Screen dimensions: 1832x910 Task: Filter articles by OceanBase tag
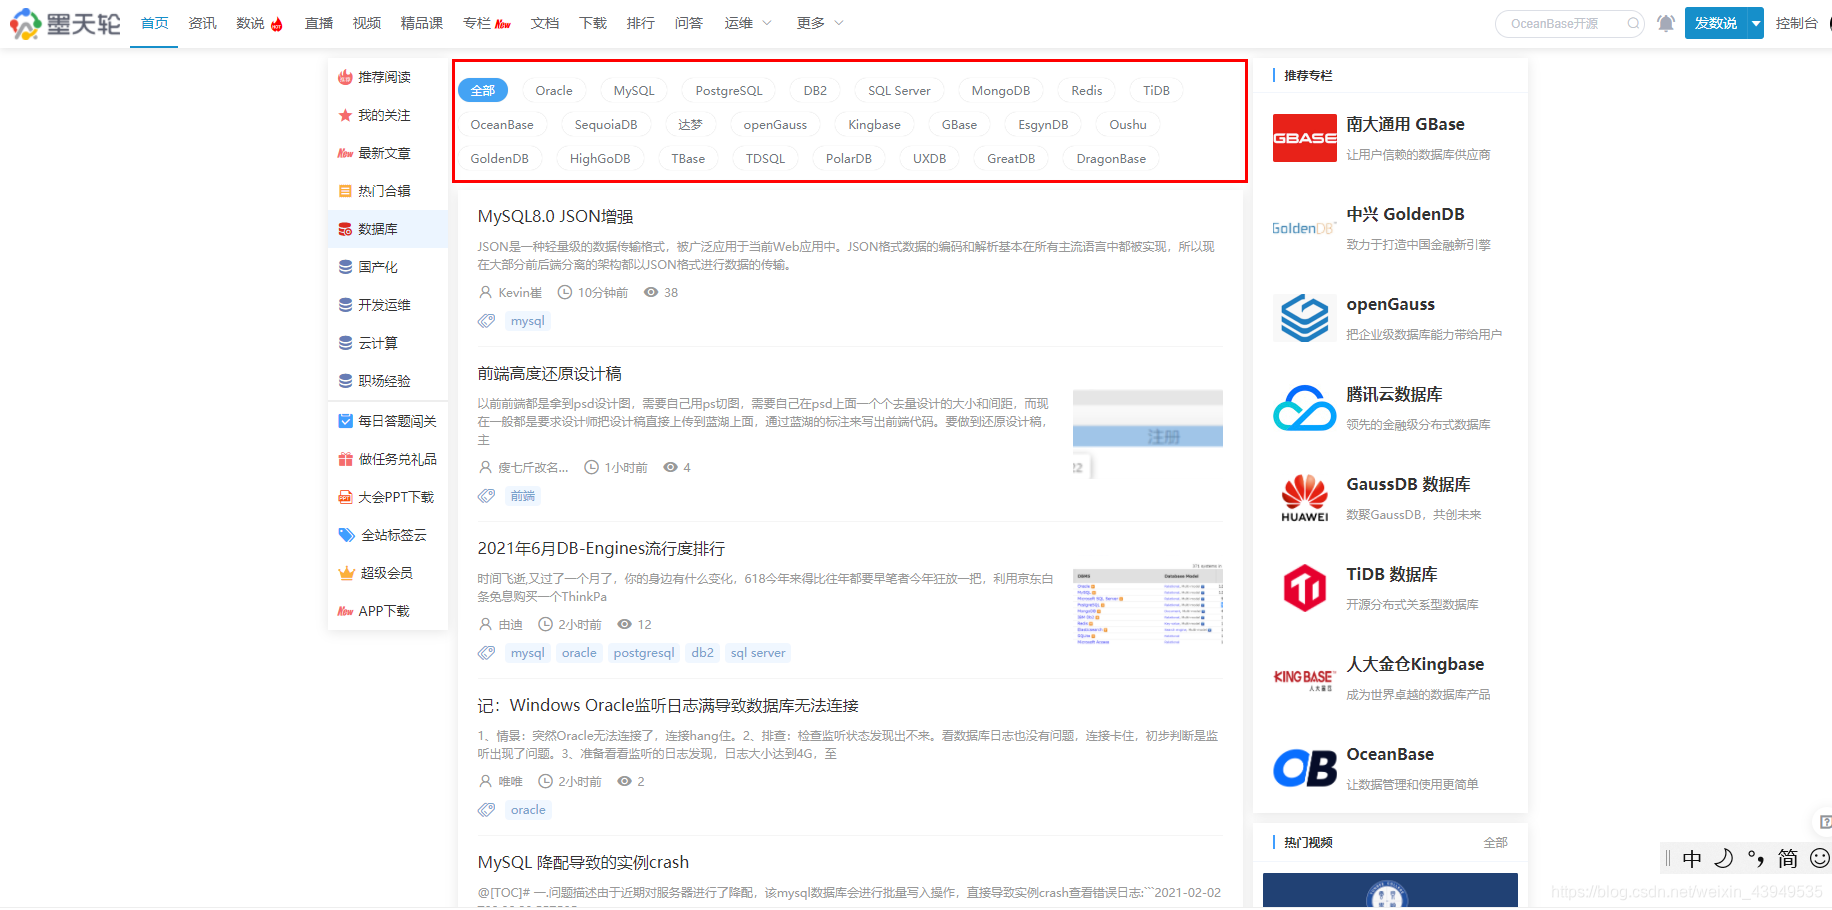point(502,125)
